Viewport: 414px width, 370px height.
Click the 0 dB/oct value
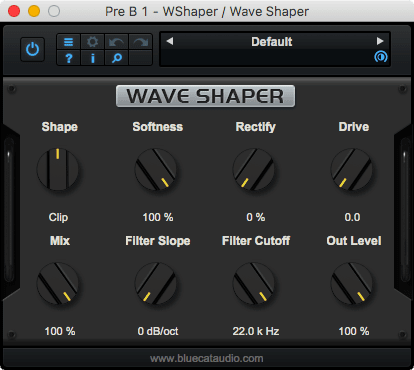click(158, 331)
